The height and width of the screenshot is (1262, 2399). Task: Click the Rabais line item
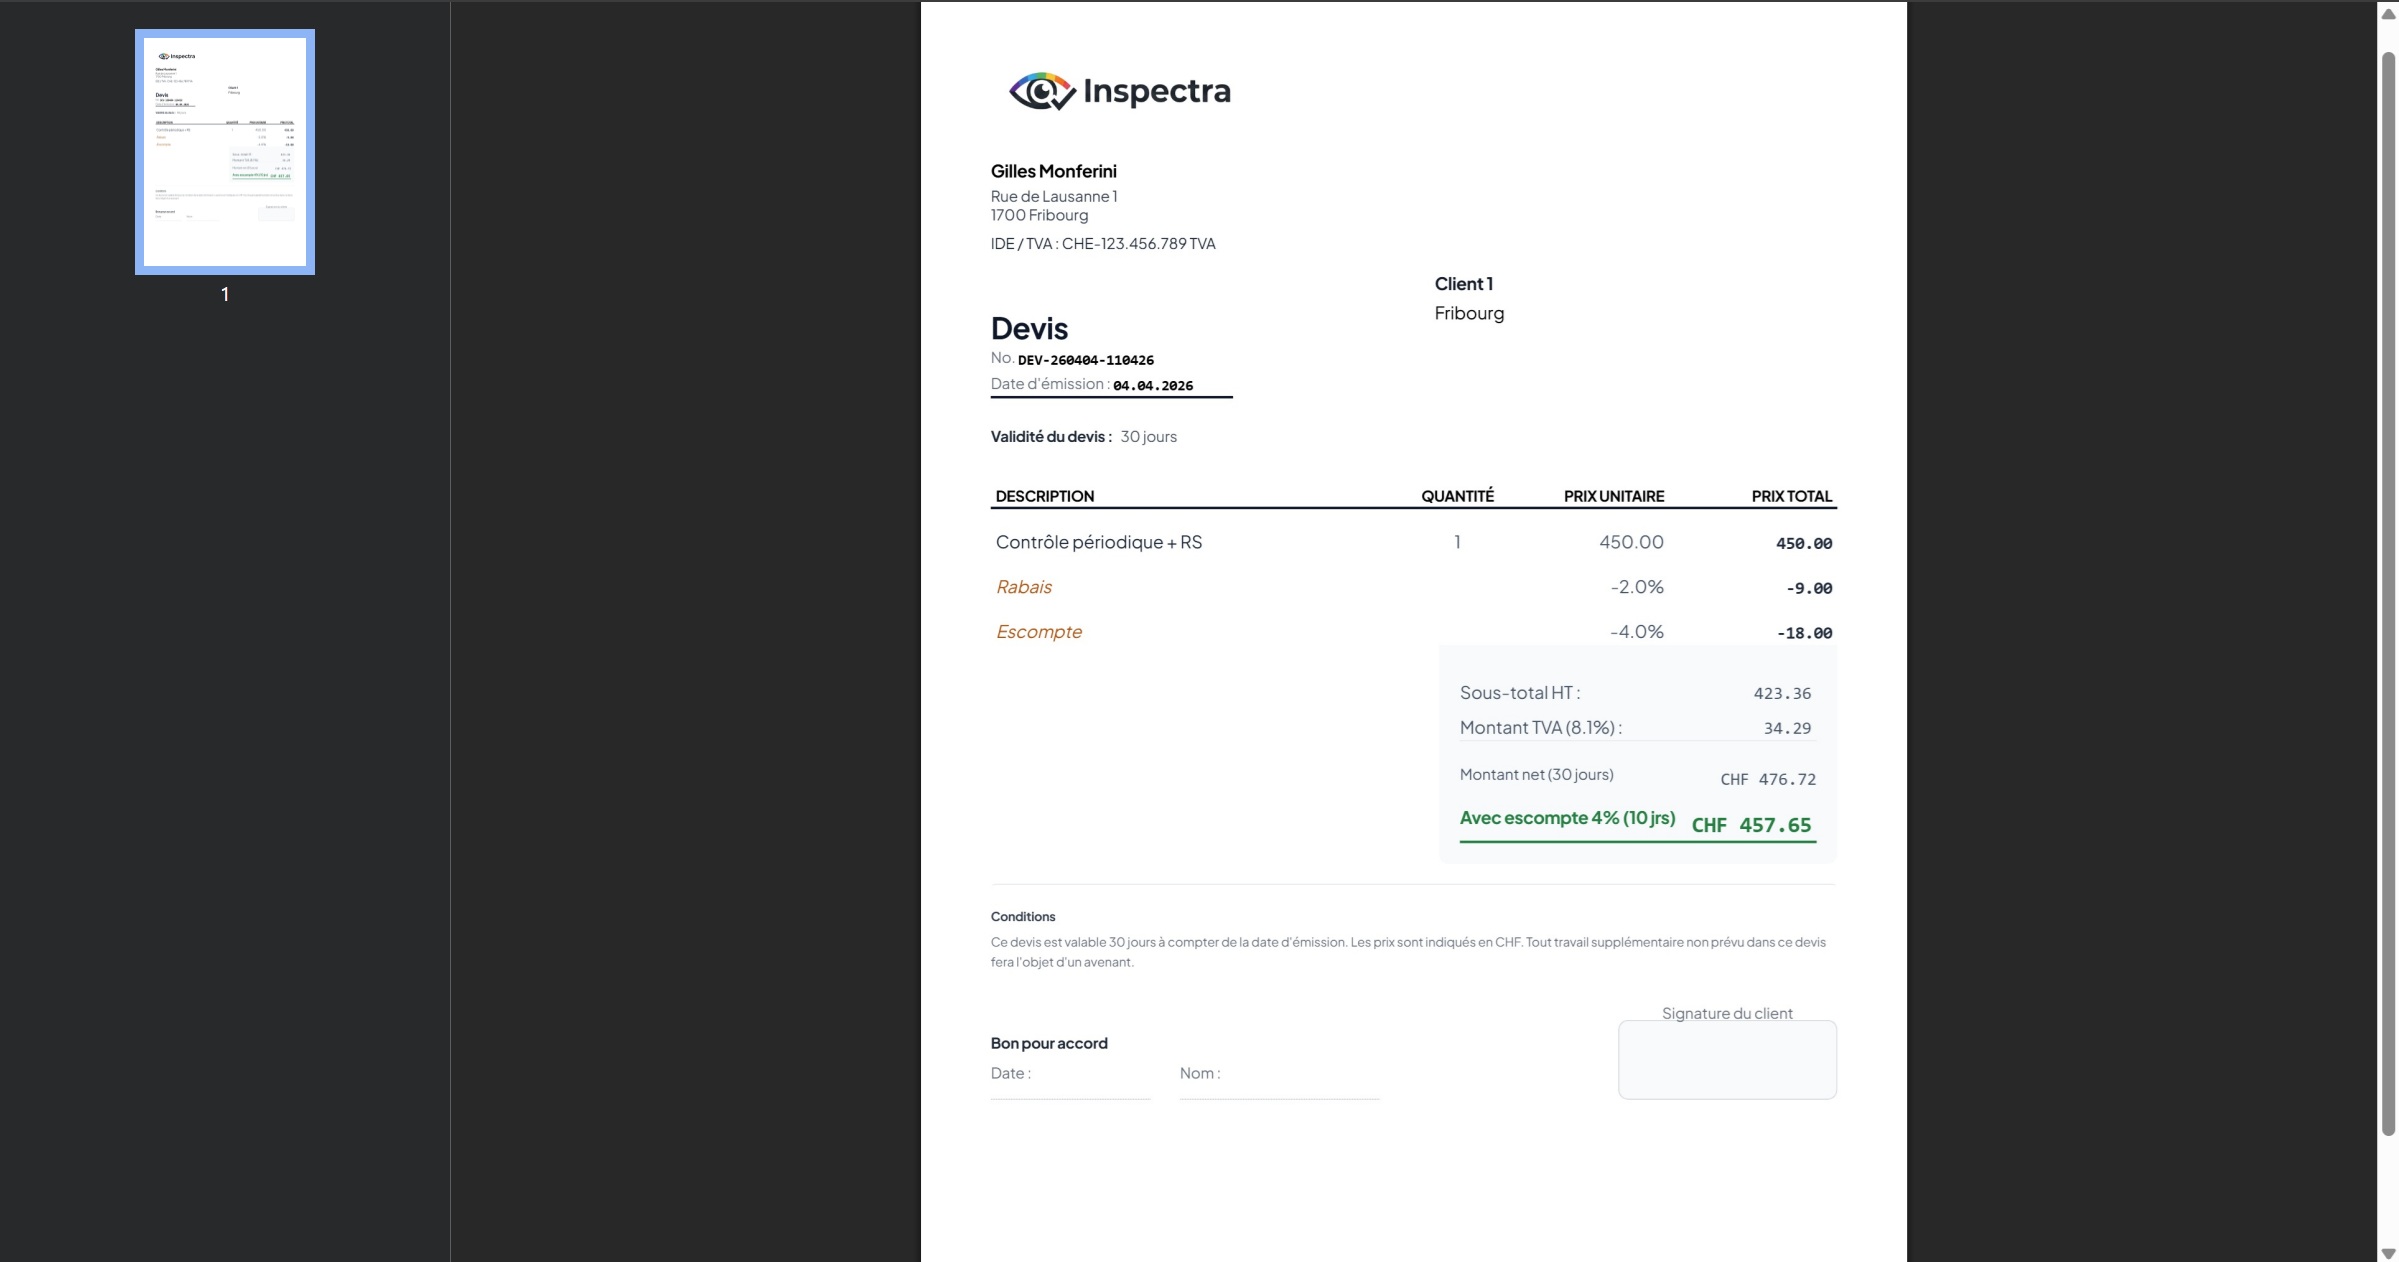point(1023,587)
